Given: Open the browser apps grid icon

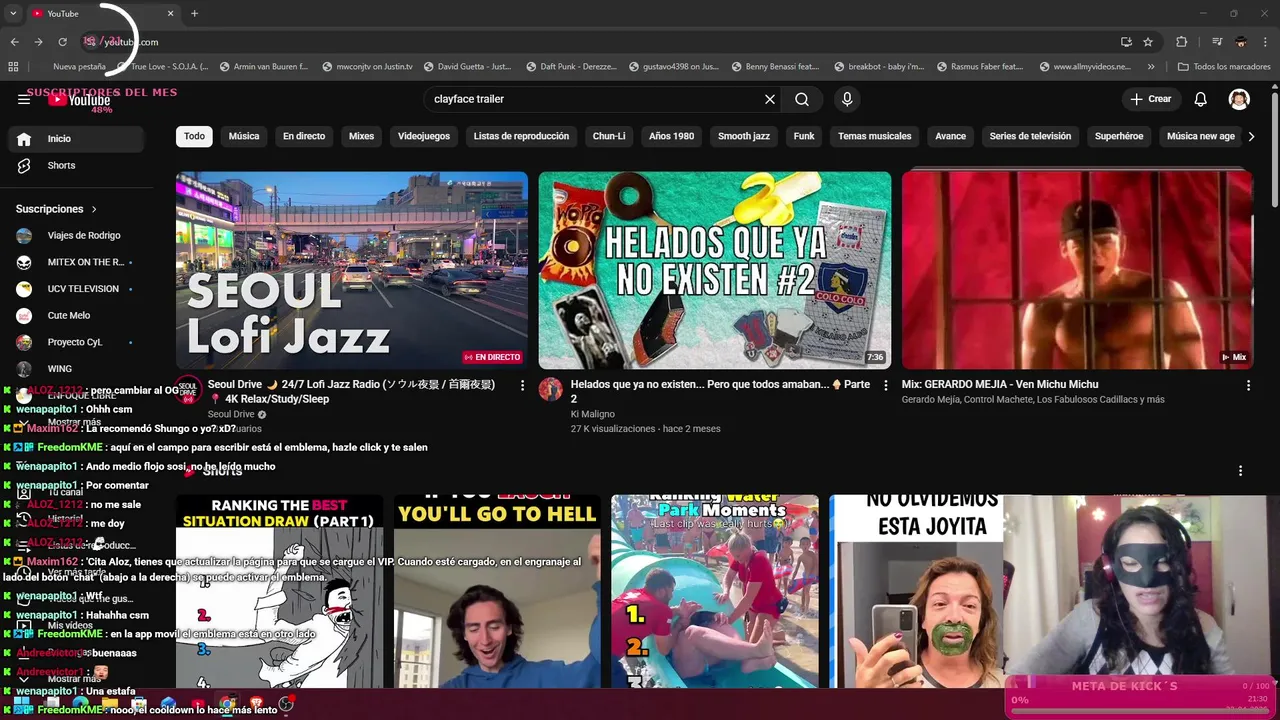Looking at the screenshot, I should (x=13, y=67).
